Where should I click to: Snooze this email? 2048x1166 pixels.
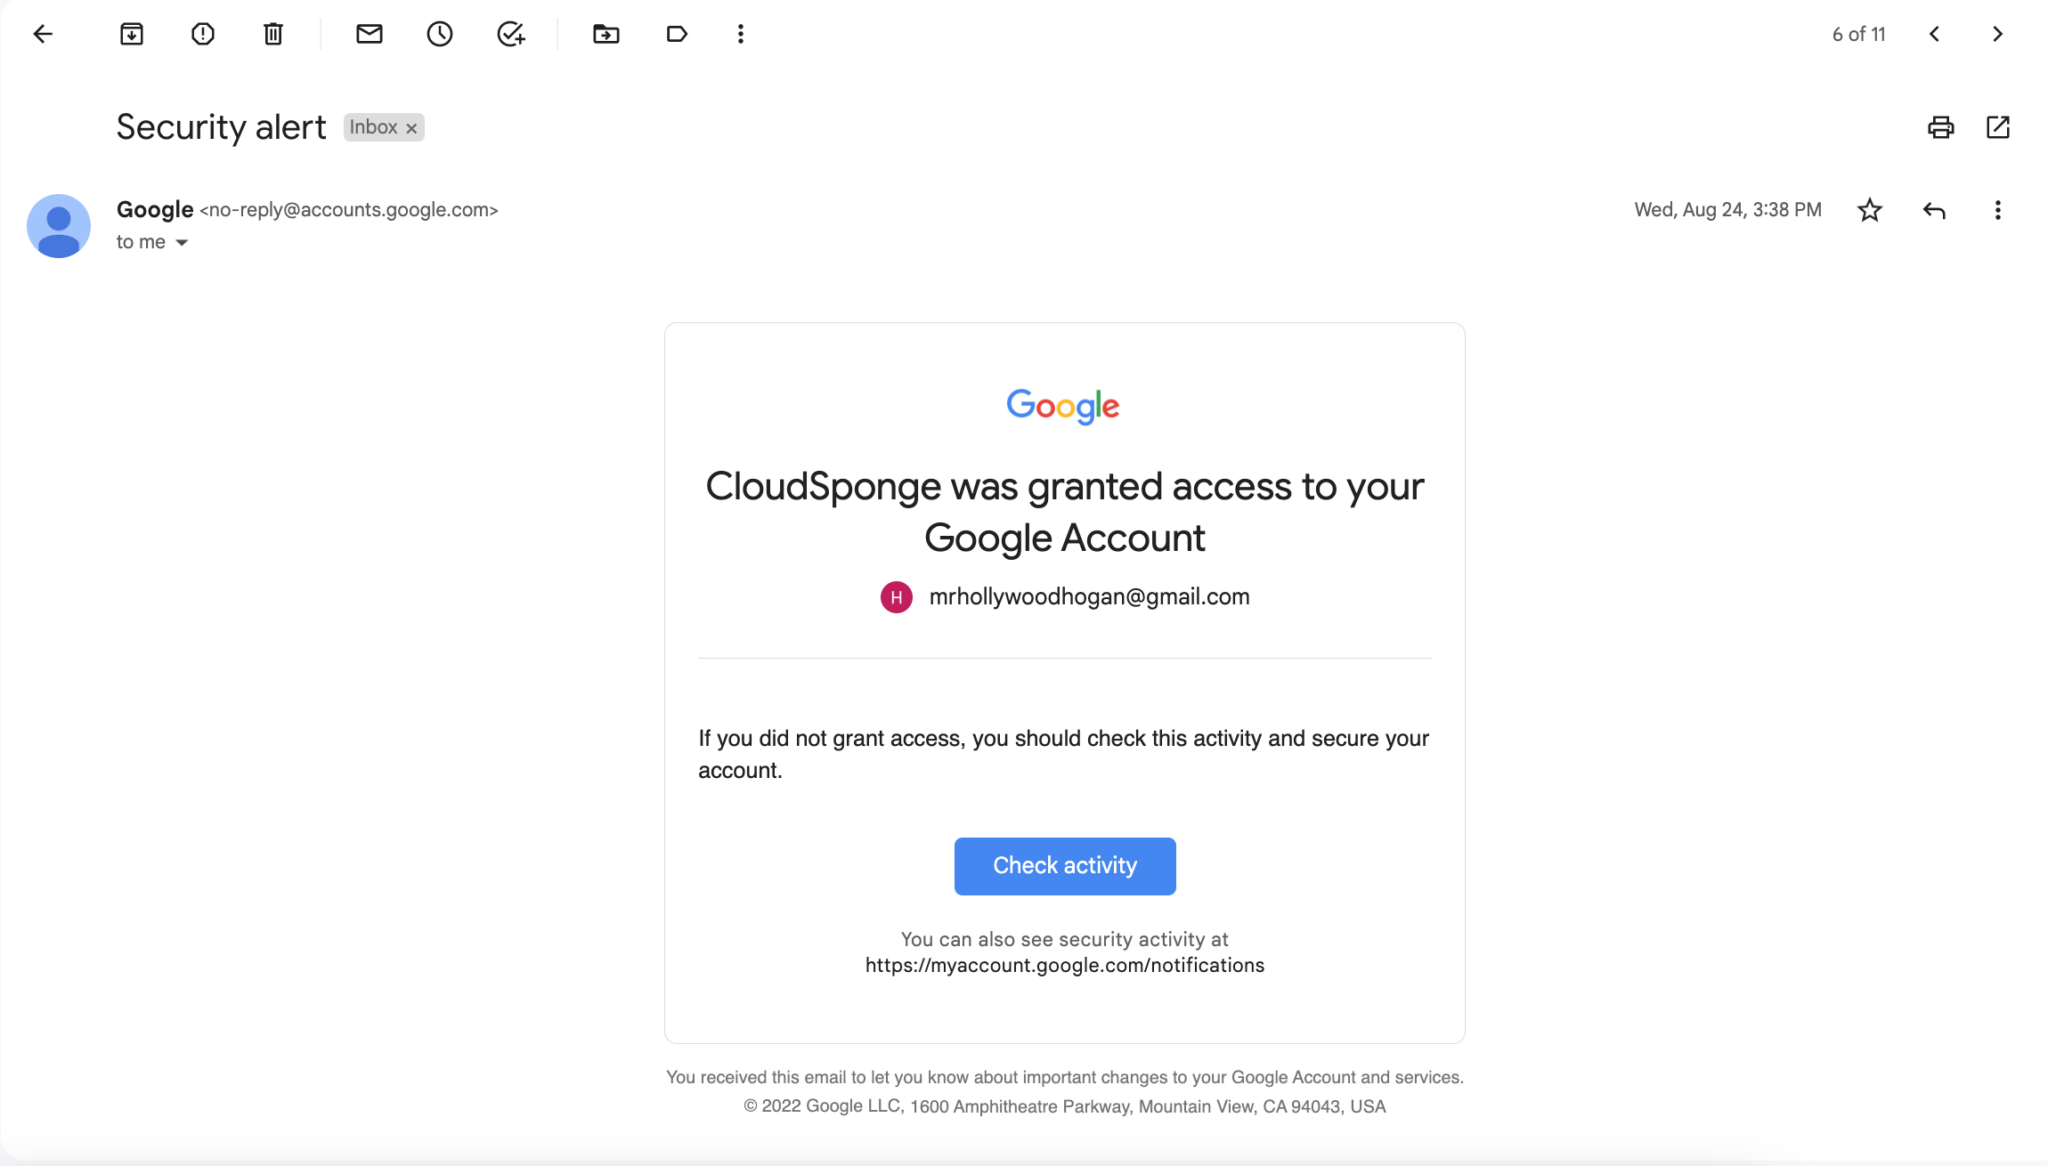[440, 33]
